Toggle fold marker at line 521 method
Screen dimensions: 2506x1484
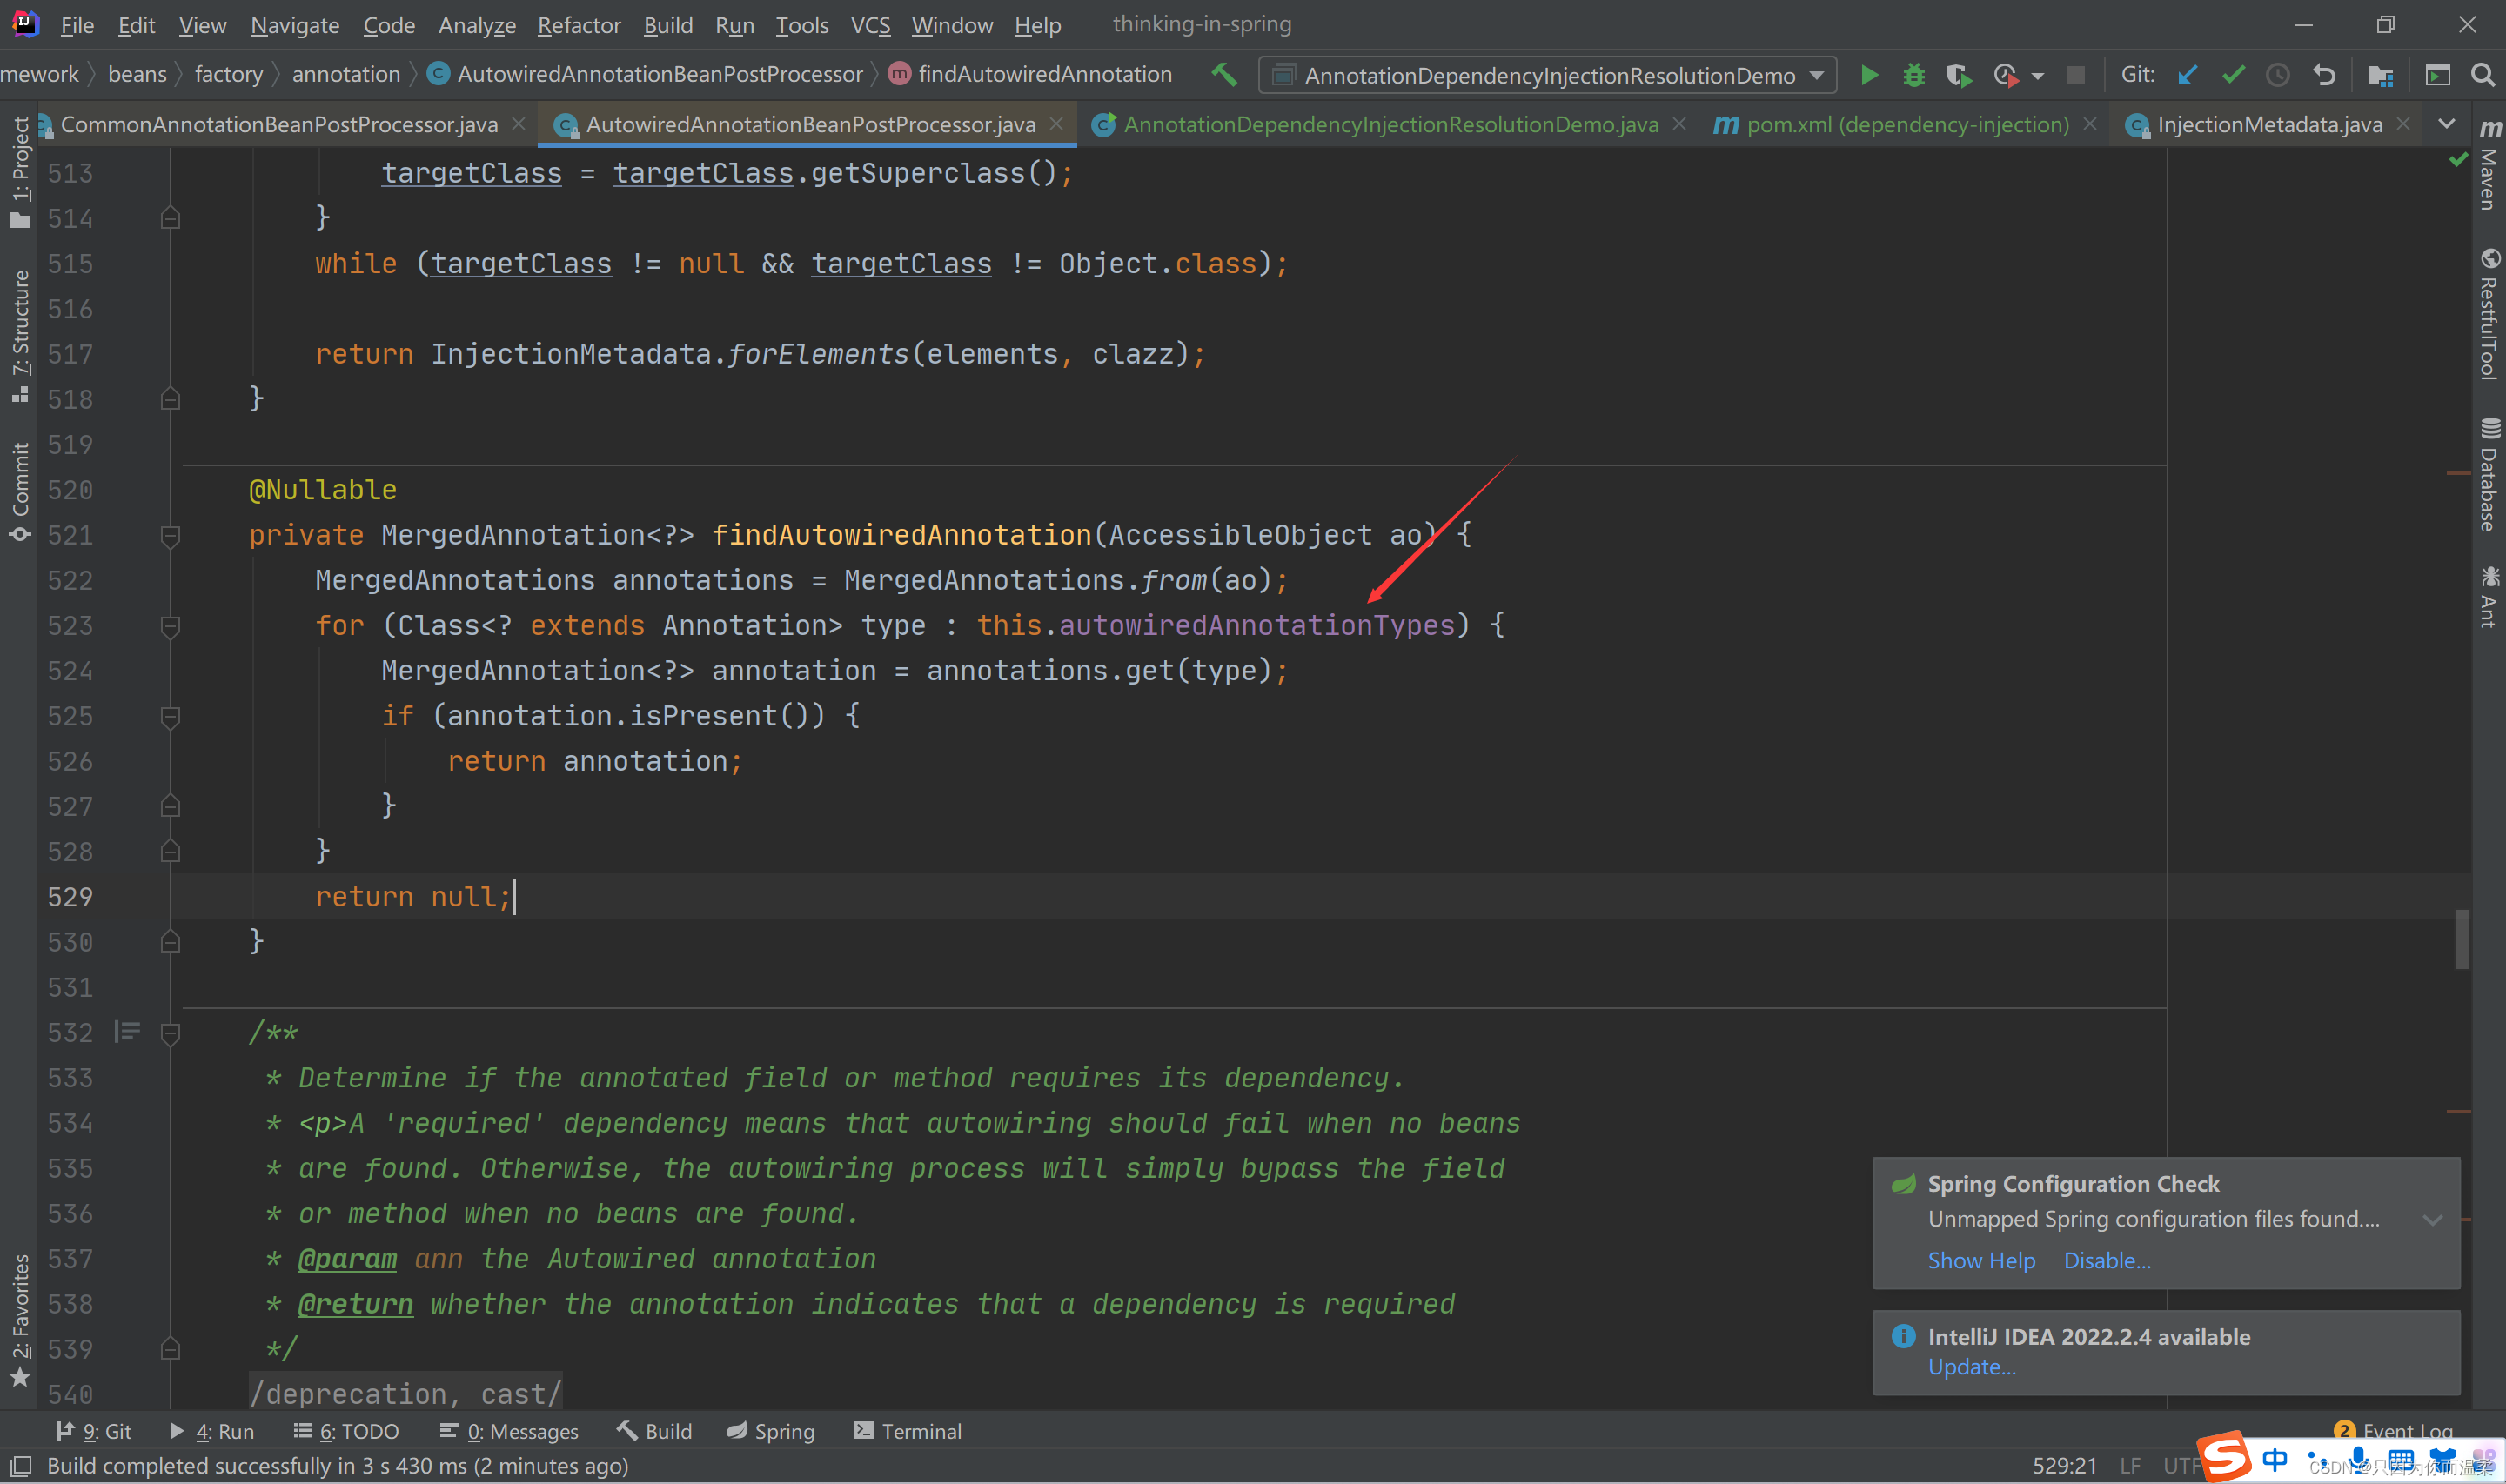tap(170, 536)
